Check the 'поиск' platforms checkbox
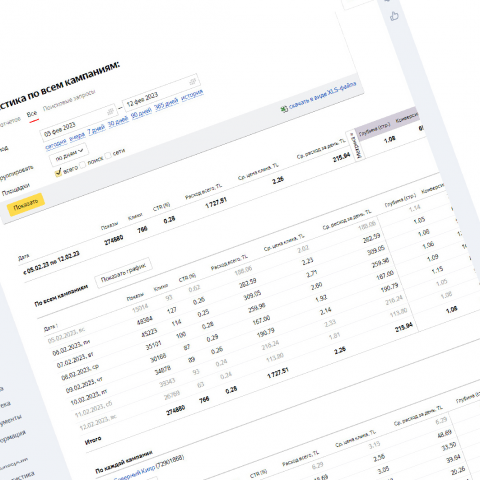 (x=82, y=164)
